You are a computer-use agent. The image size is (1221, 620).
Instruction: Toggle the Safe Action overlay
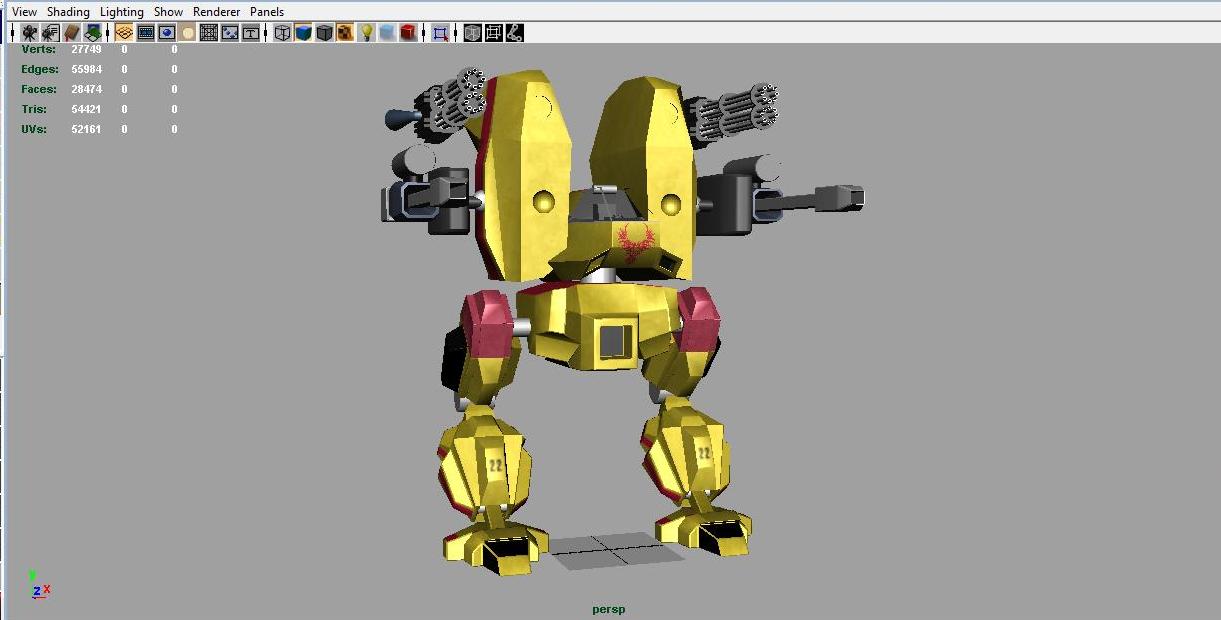[230, 33]
